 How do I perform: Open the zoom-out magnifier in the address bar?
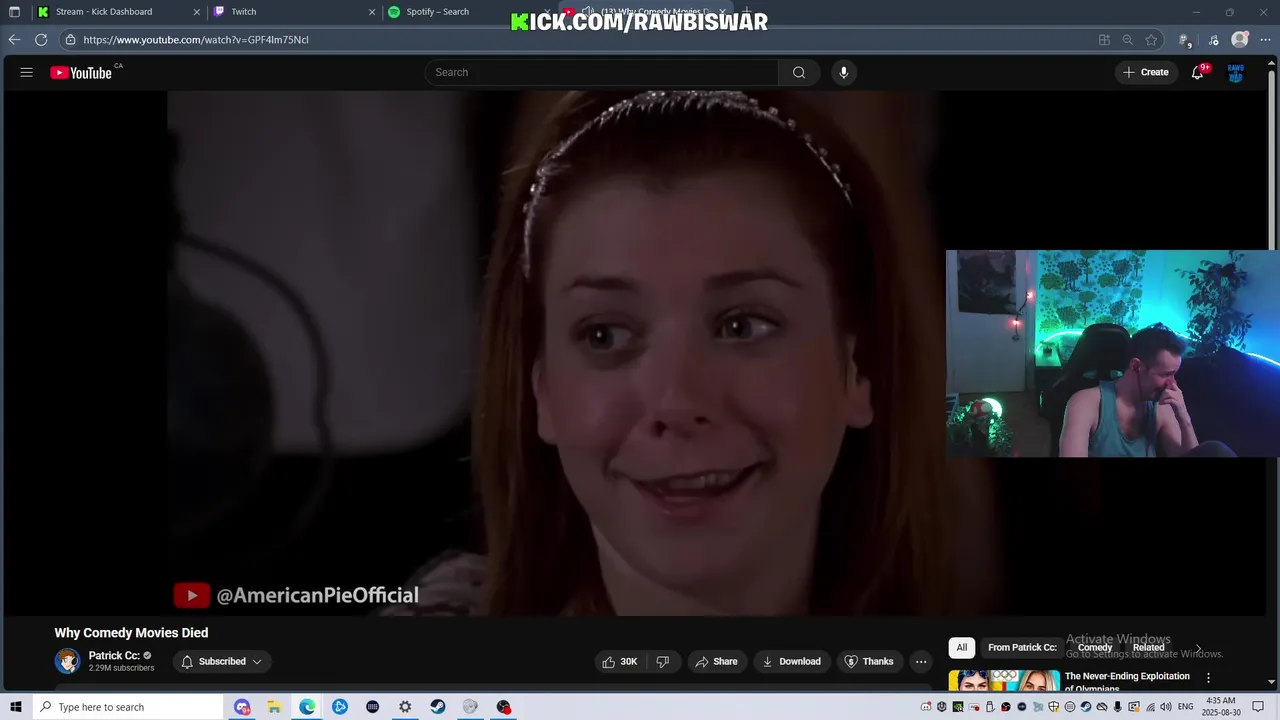[x=1128, y=40]
